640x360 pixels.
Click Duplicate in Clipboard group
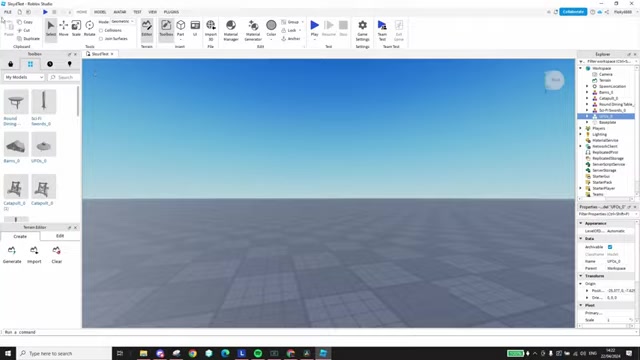pyautogui.click(x=29, y=39)
